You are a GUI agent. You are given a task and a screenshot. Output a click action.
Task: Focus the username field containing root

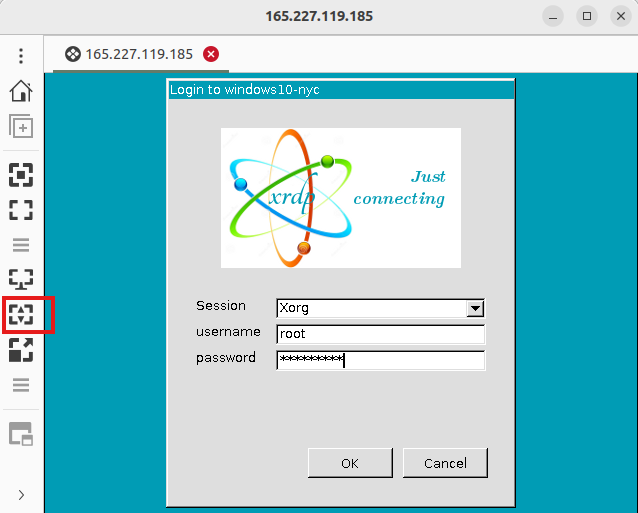tap(380, 334)
